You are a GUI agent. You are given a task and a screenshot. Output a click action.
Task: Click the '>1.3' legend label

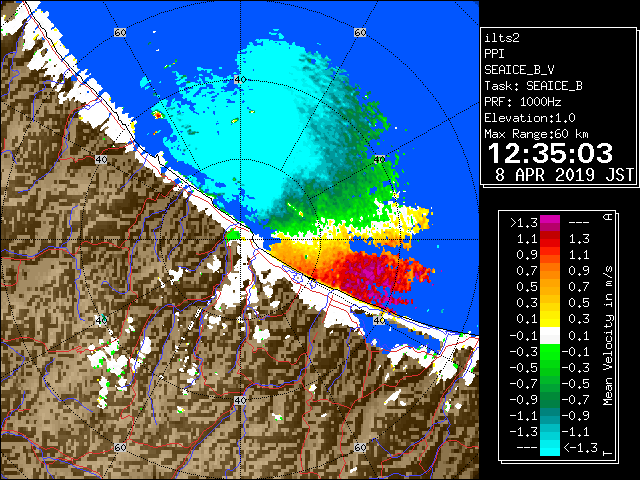point(524,223)
